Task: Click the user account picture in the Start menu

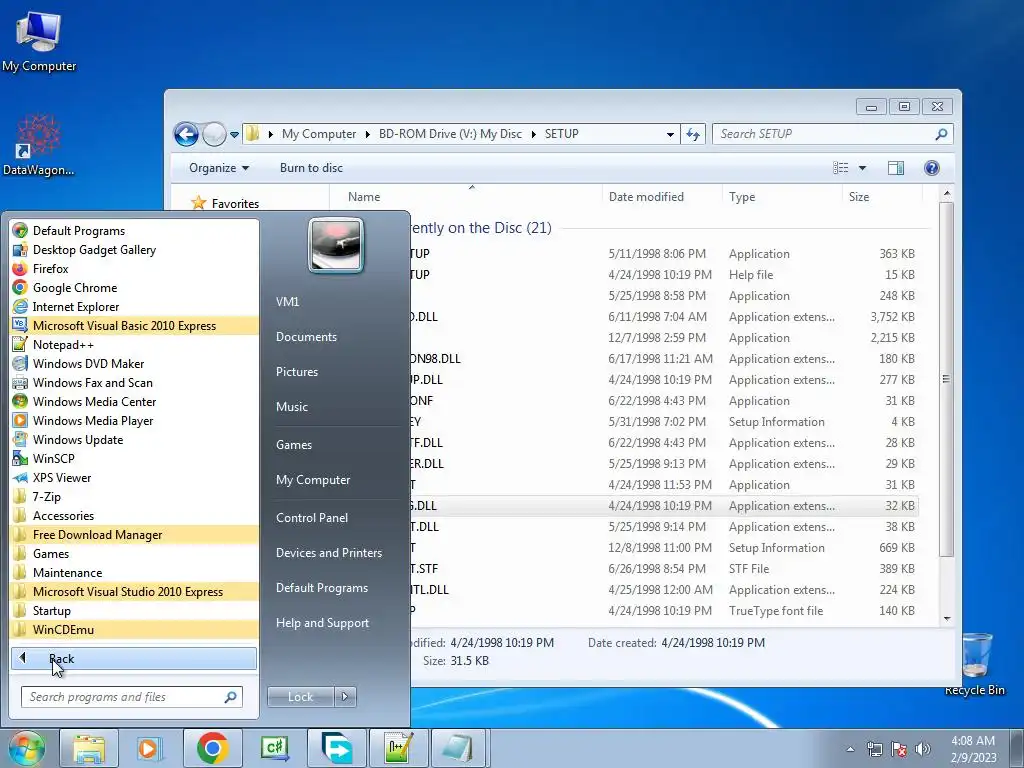Action: 336,246
